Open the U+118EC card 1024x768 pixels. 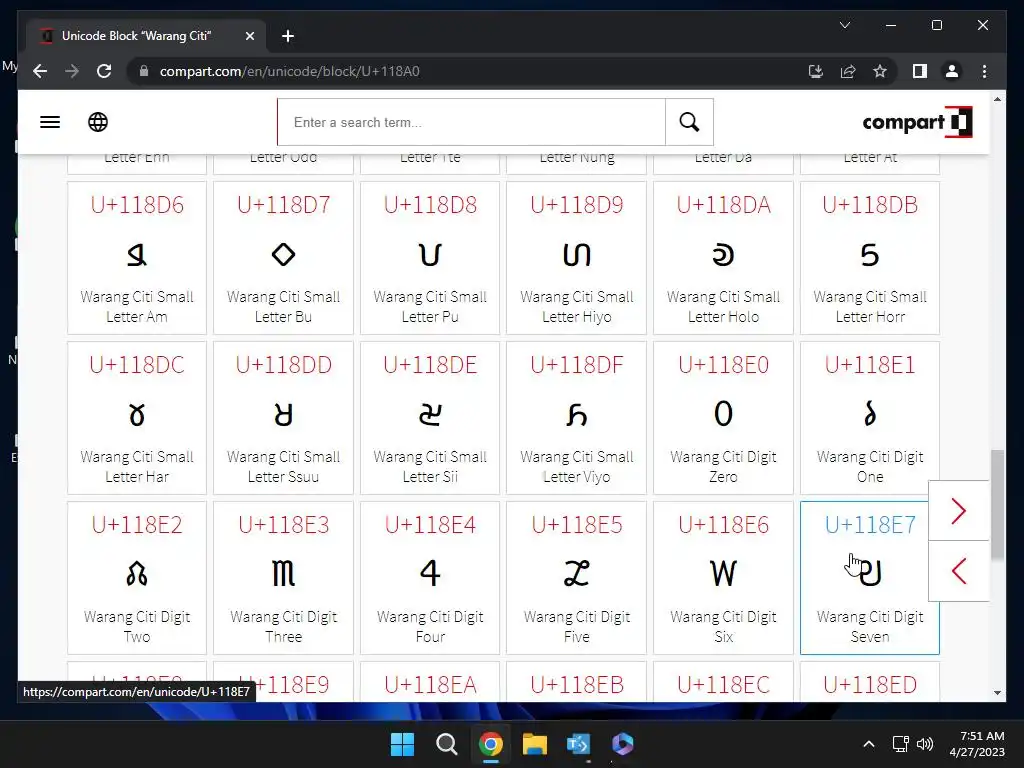(723, 682)
